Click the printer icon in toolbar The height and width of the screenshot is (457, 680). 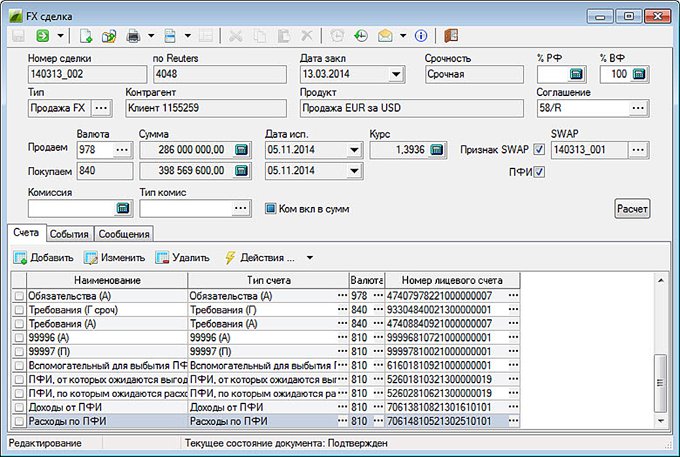click(x=133, y=36)
